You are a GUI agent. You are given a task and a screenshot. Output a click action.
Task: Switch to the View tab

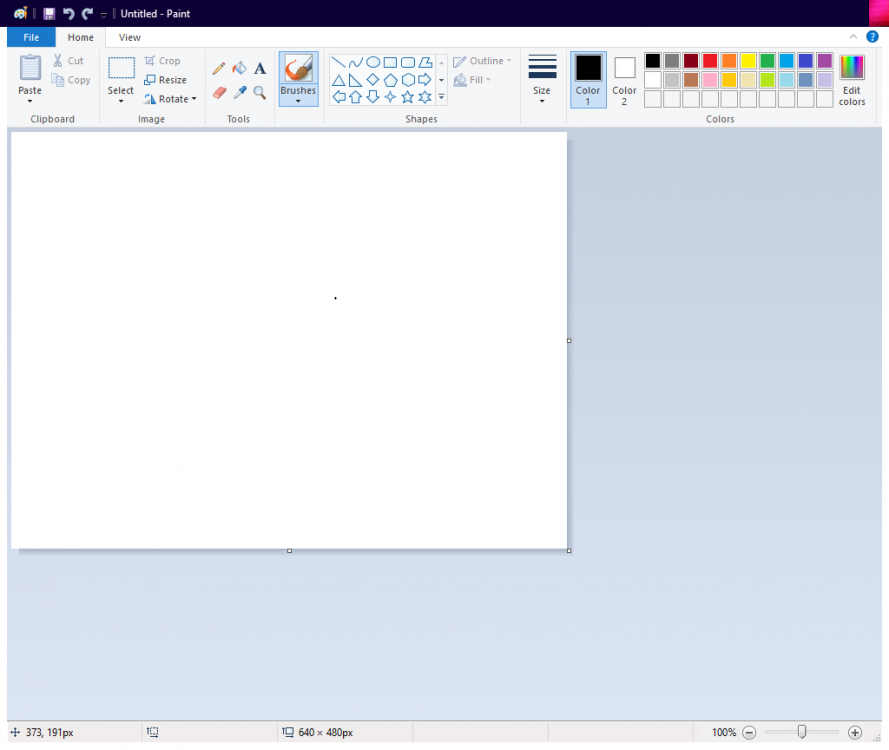pyautogui.click(x=130, y=38)
